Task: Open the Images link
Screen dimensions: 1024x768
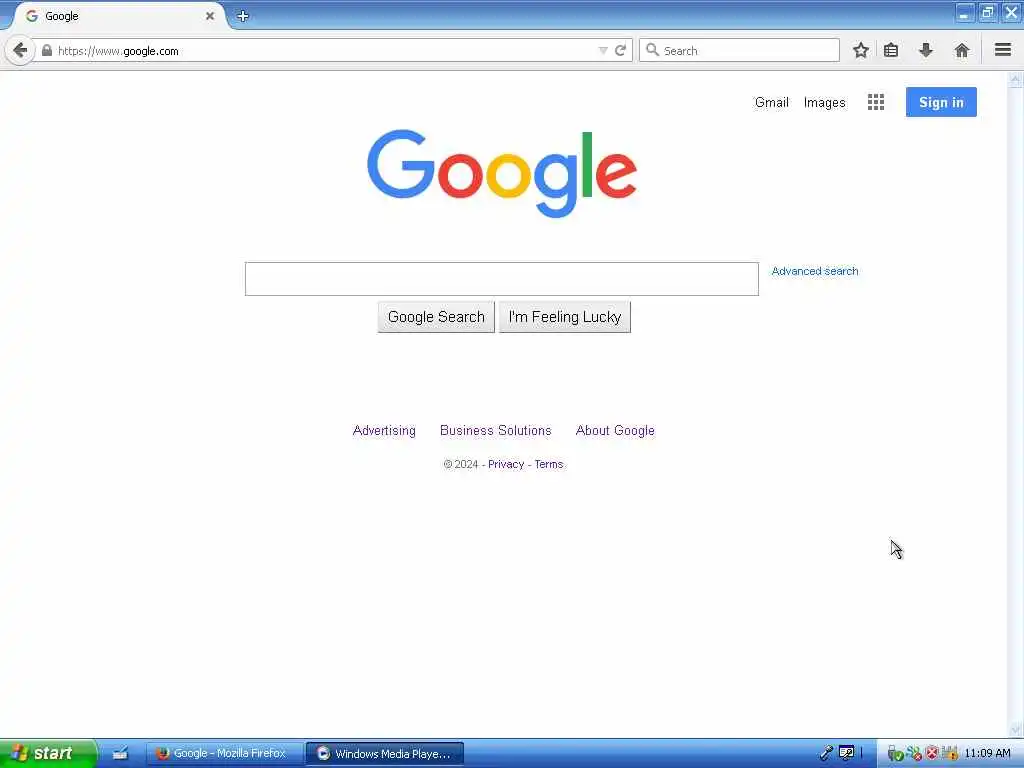Action: coord(824,103)
